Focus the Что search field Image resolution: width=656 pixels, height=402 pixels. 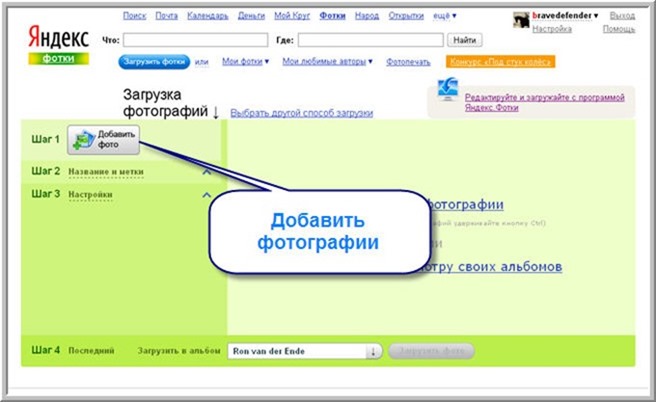point(195,40)
